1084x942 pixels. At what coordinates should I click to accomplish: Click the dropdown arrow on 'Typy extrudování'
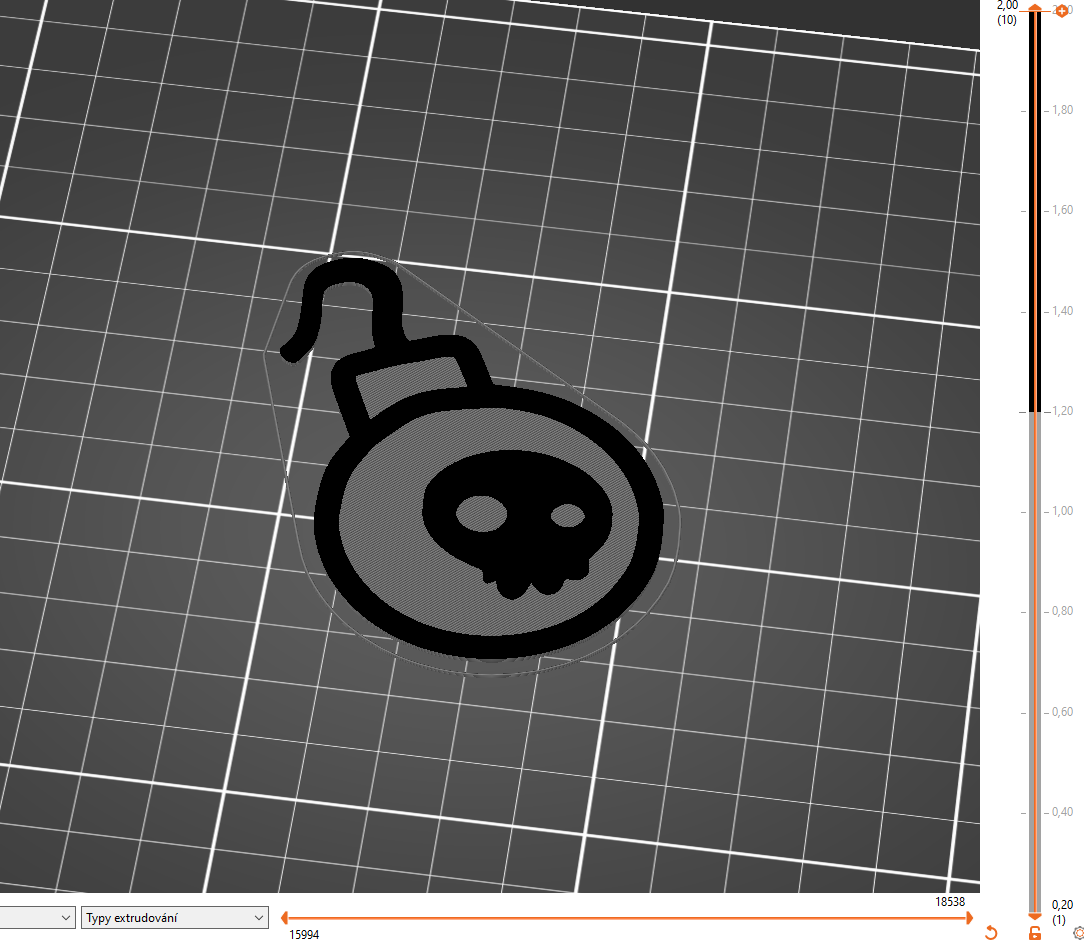tap(258, 917)
